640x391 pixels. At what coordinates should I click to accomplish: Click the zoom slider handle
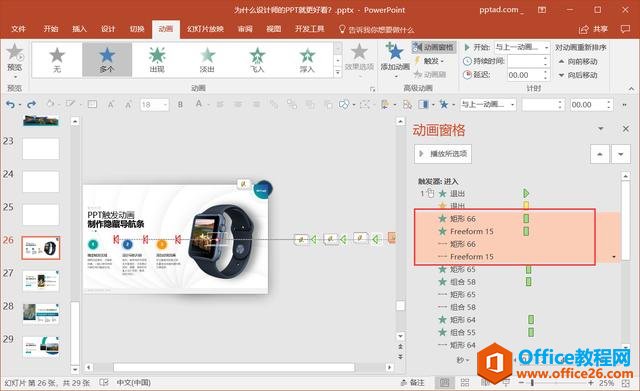(x=532, y=383)
